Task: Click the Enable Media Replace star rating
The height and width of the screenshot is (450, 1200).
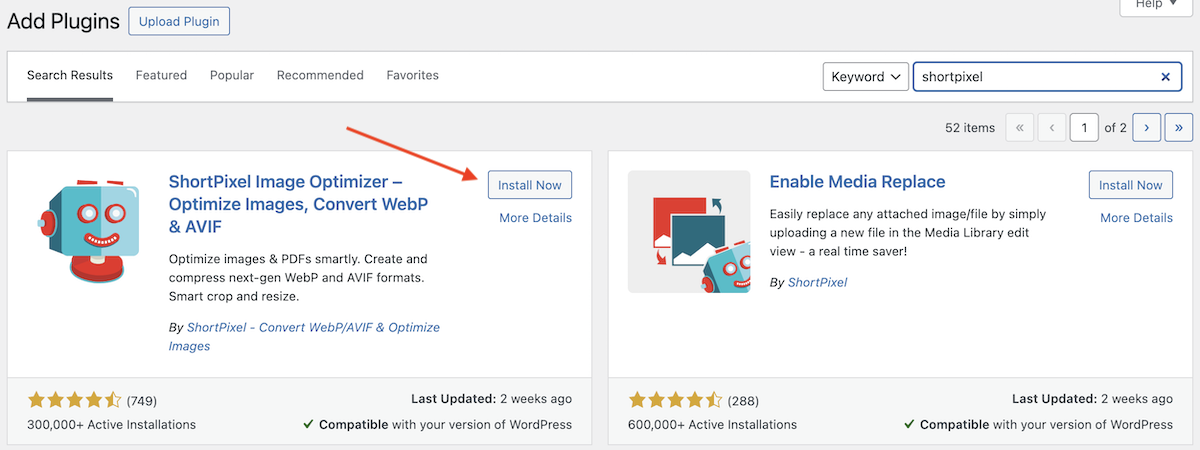Action: pos(675,400)
